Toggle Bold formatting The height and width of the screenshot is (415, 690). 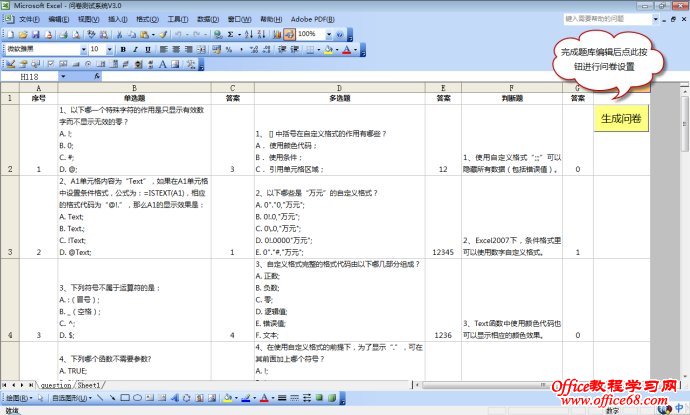pos(123,50)
